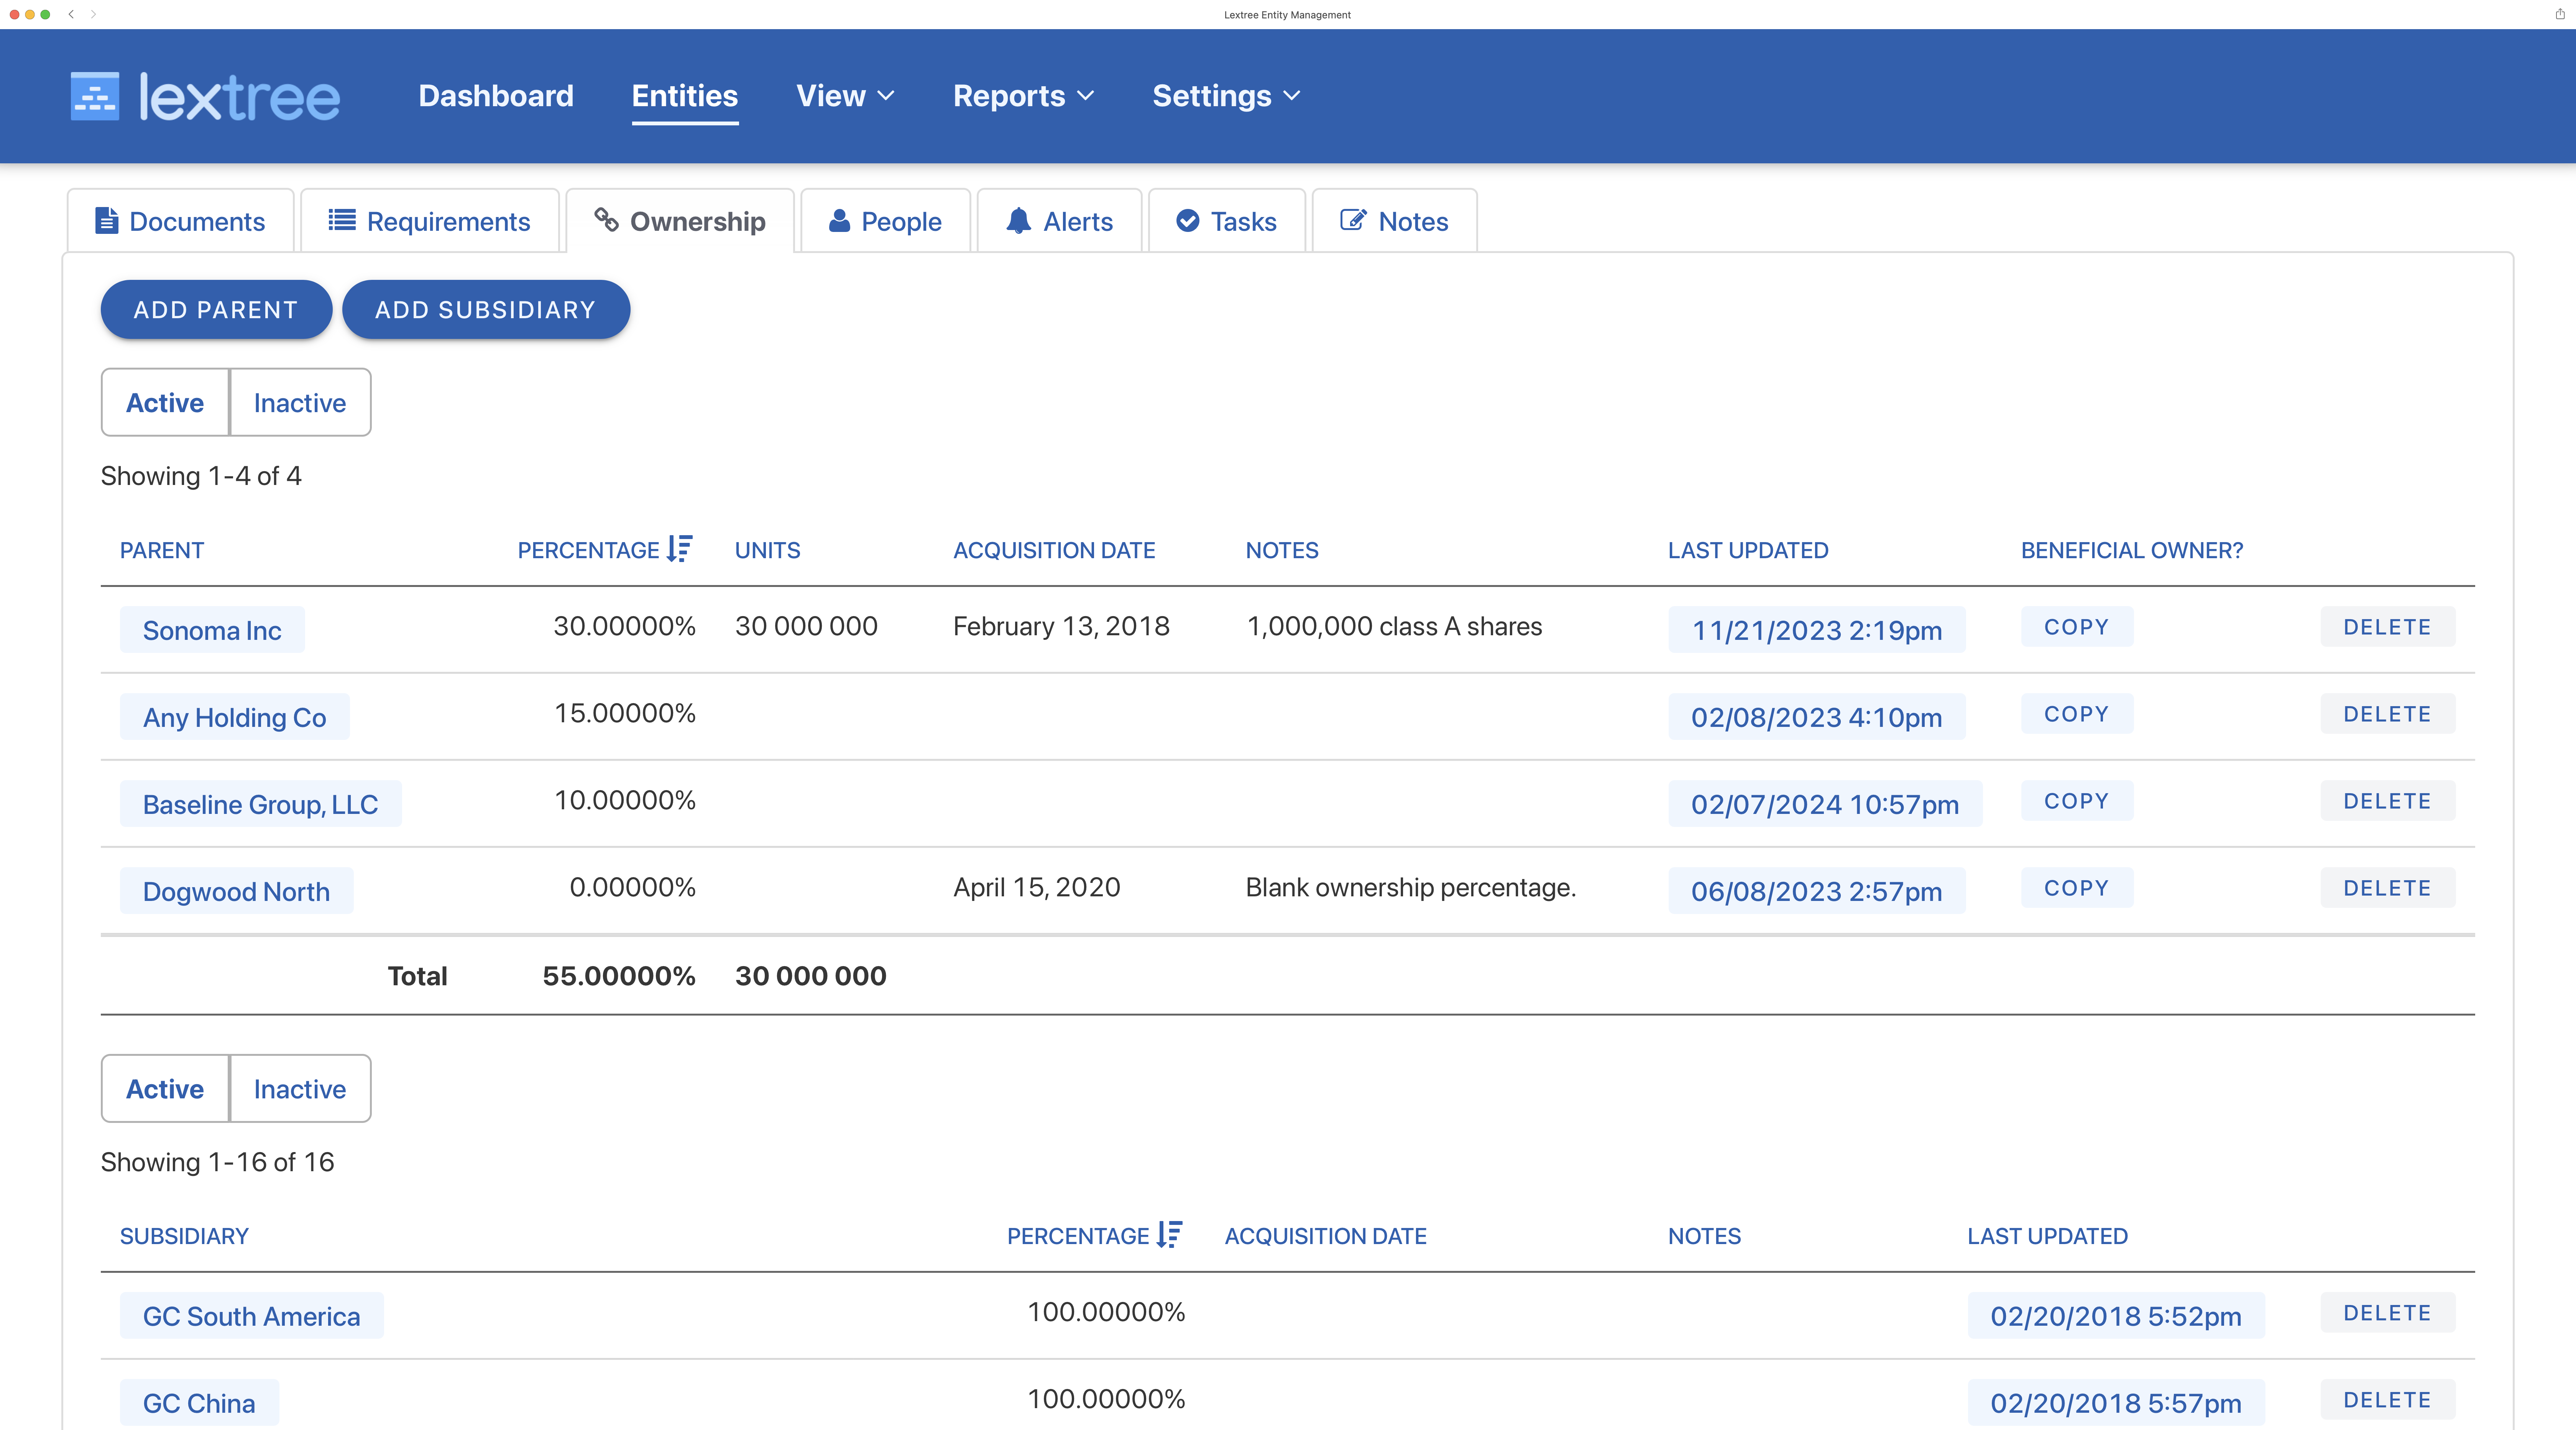
Task: Copy the Any Holding Co row
Action: [x=2077, y=714]
